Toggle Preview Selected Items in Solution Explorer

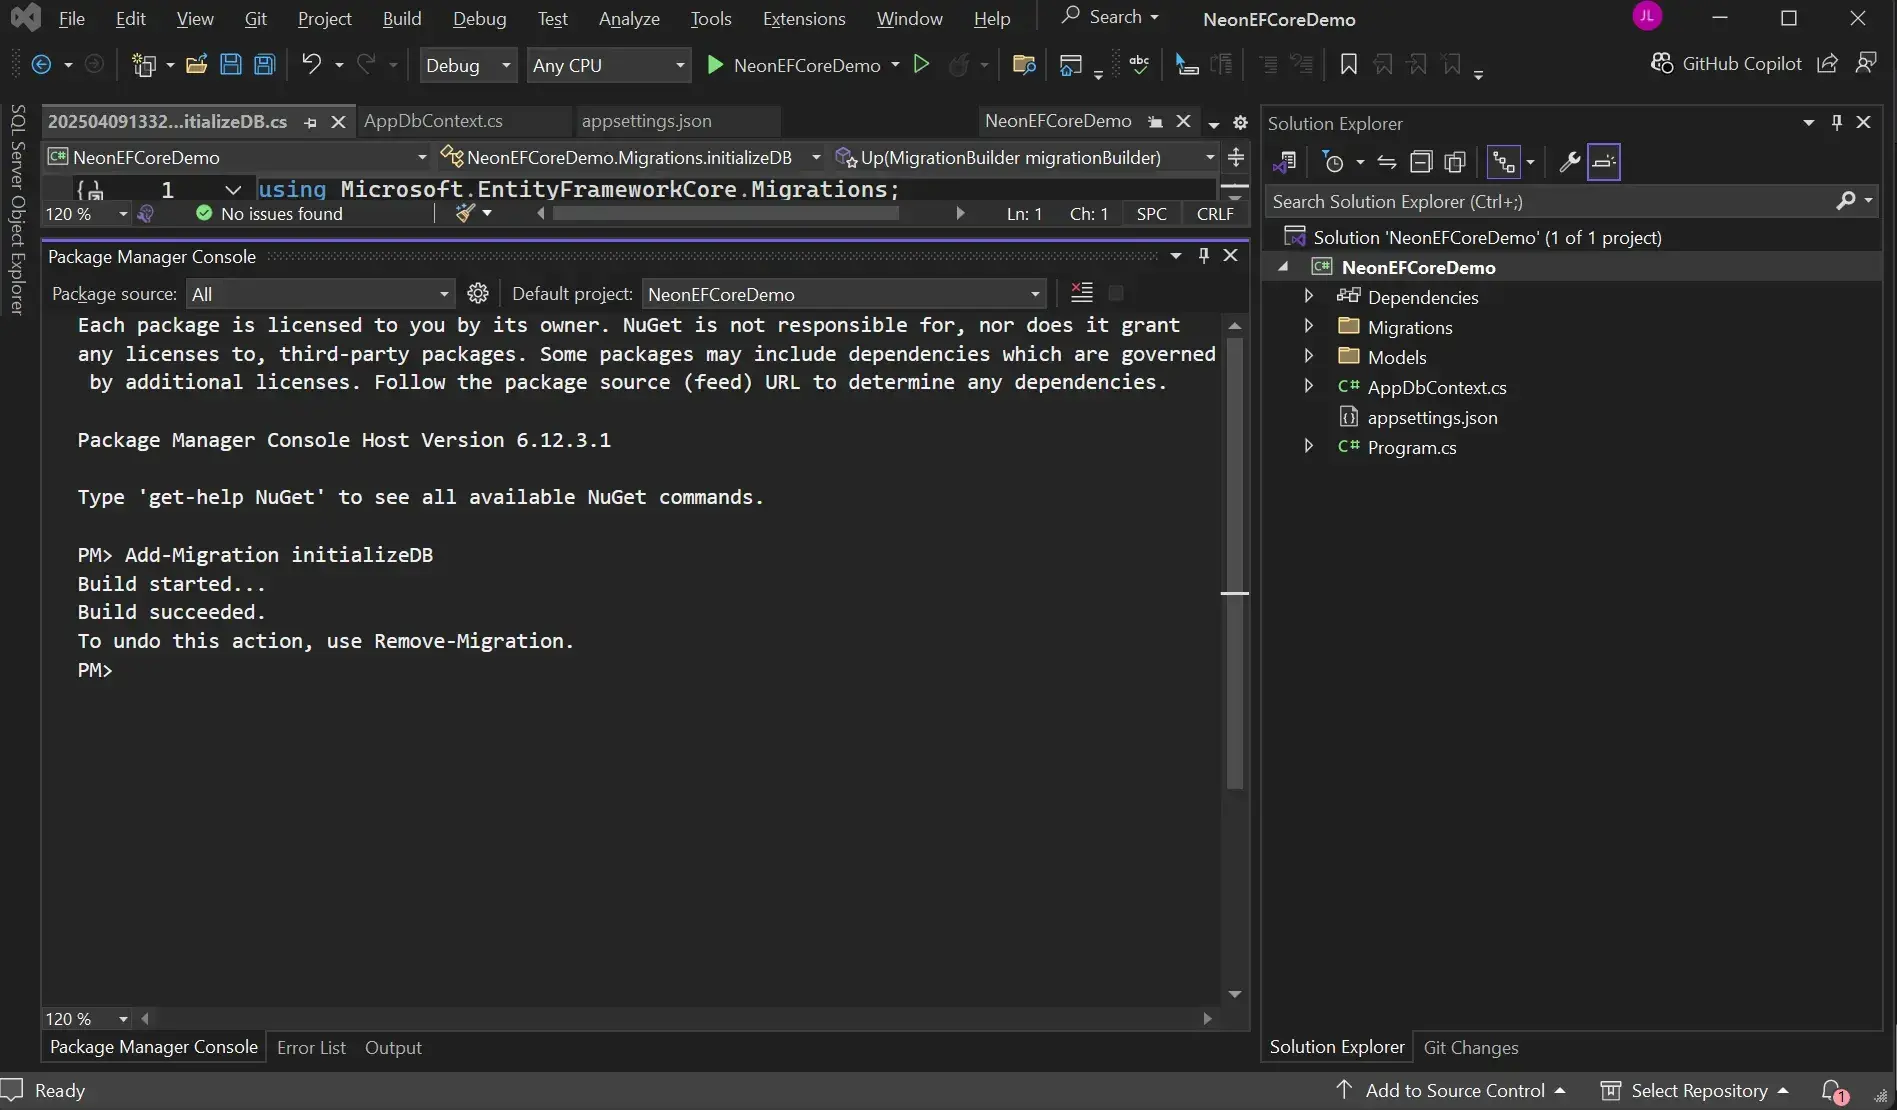tap(1604, 162)
